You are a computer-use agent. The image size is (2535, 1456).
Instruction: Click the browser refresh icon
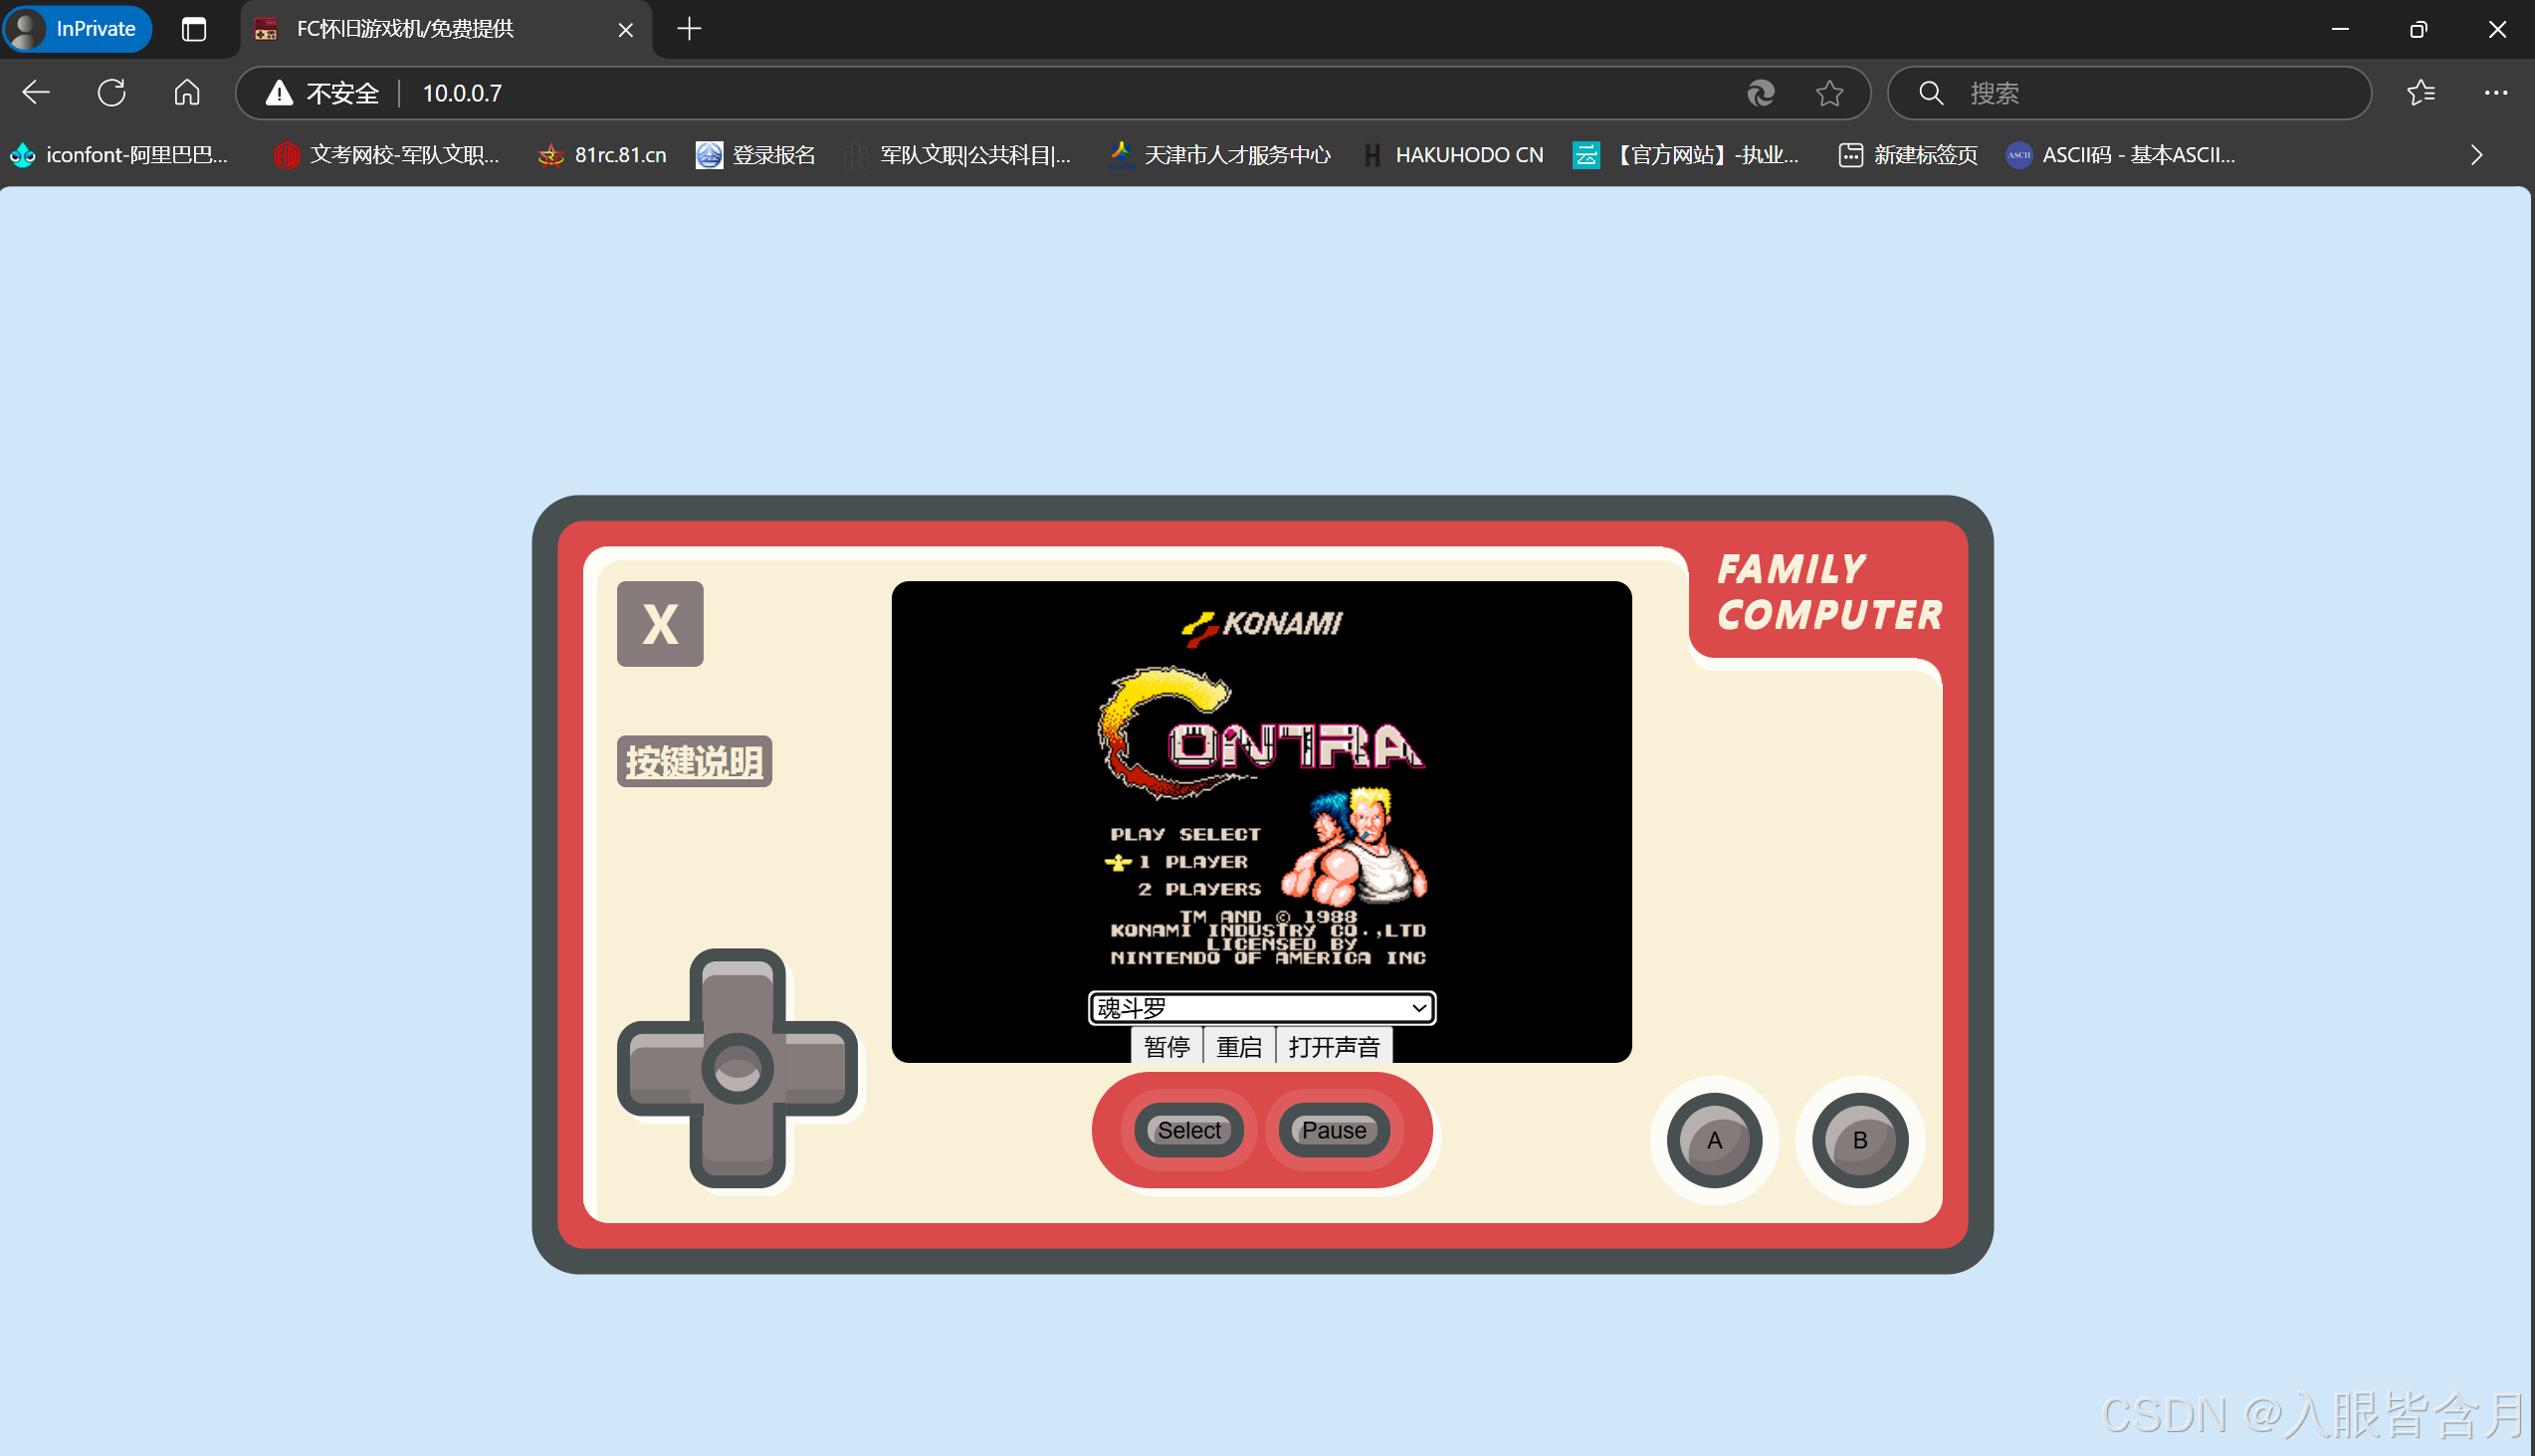click(111, 93)
